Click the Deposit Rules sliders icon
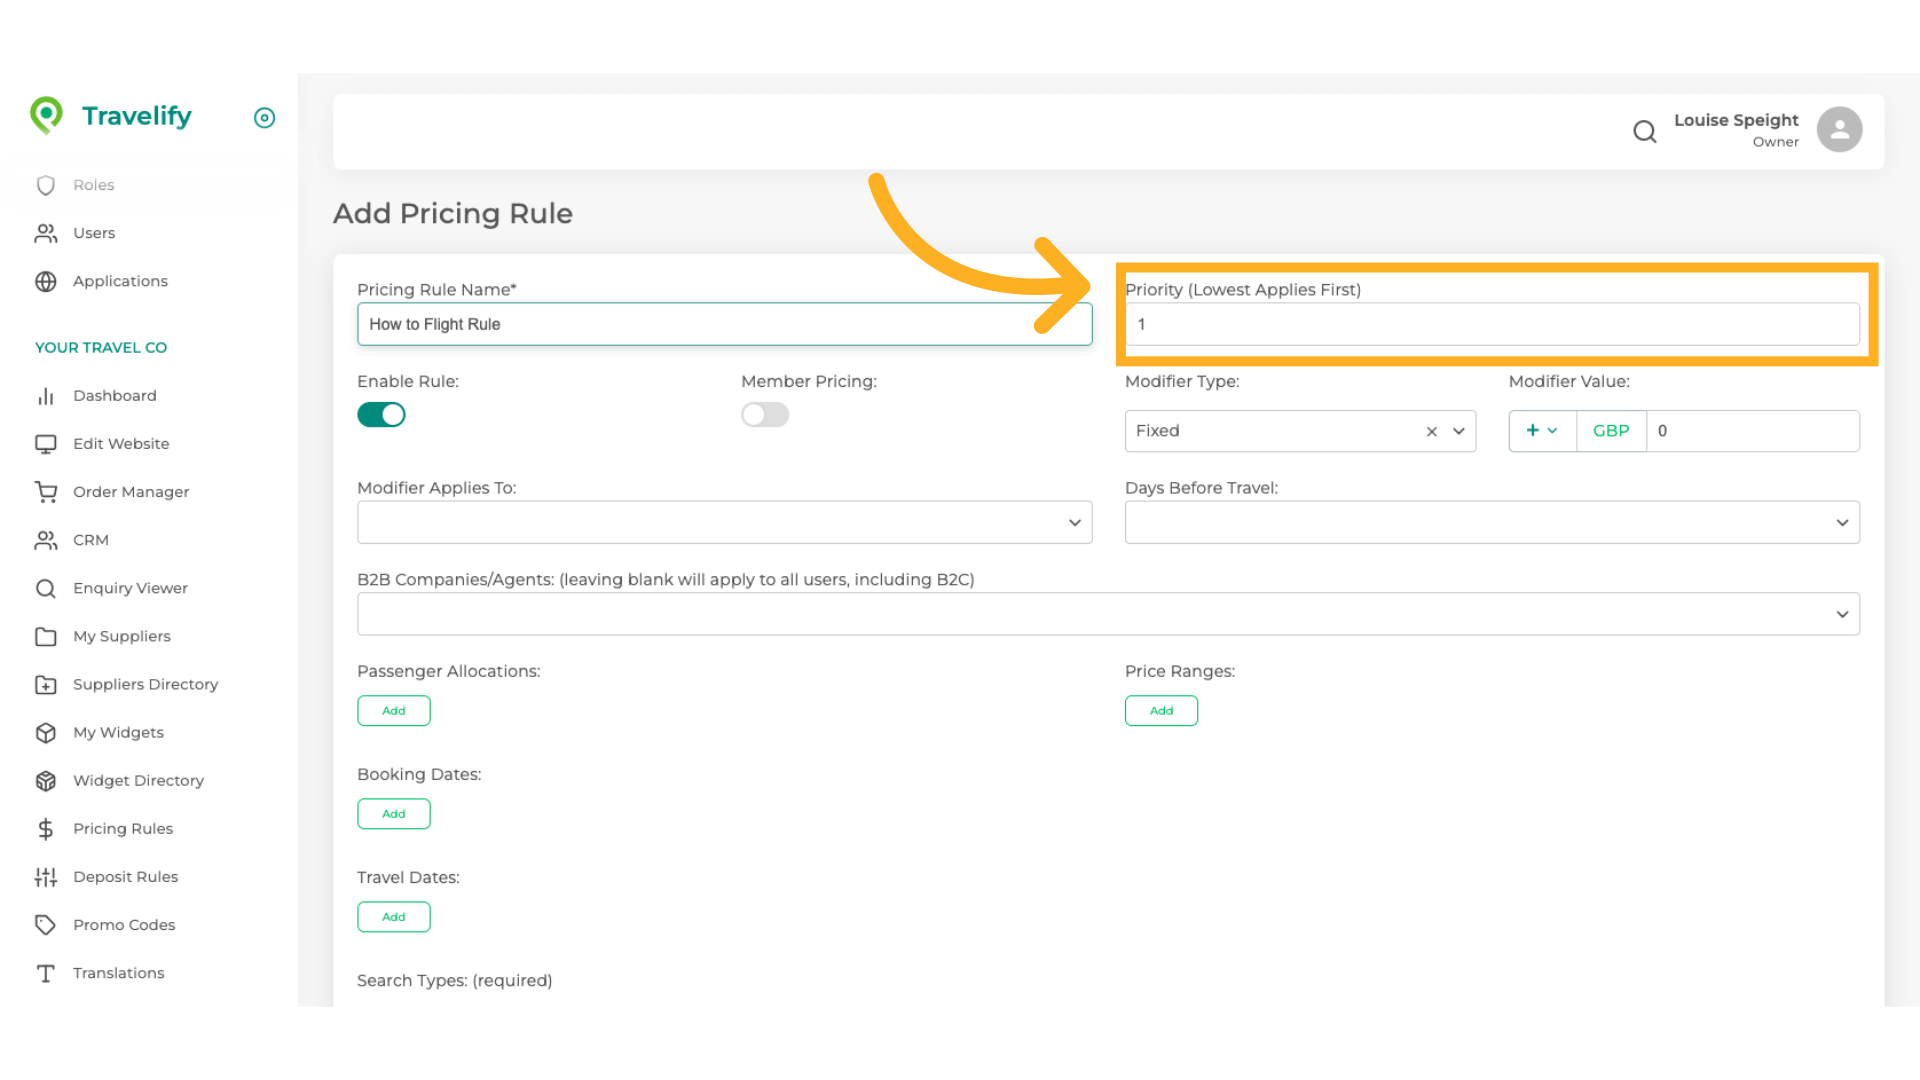 [46, 877]
